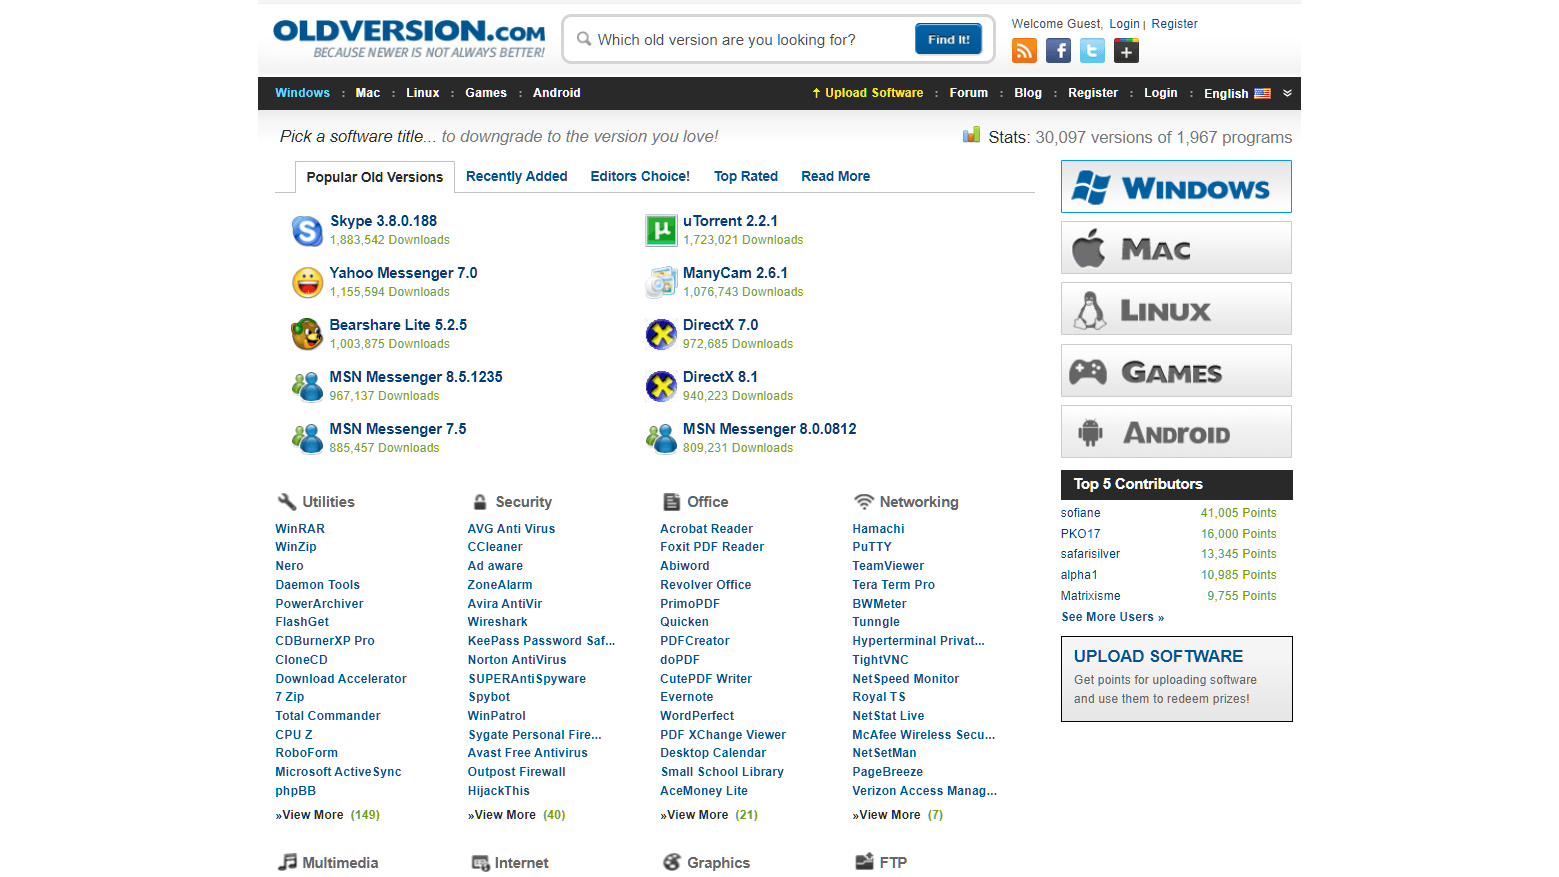Open the CCleaner link
The width and height of the screenshot is (1559, 877).
(495, 547)
